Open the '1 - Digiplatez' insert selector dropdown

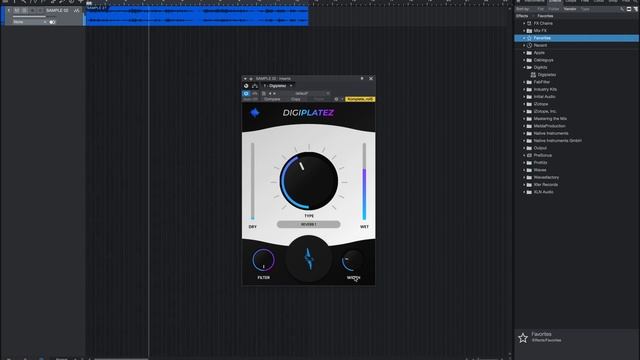click(x=278, y=86)
